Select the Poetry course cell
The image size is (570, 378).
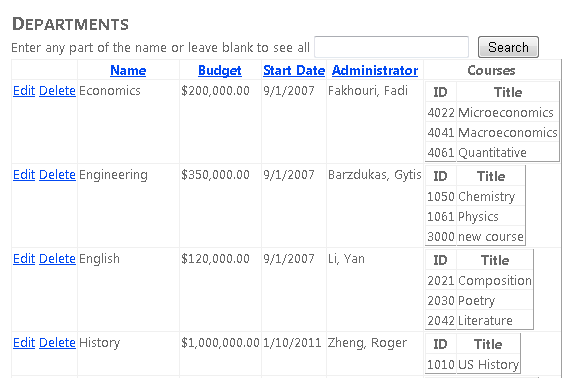click(x=495, y=301)
